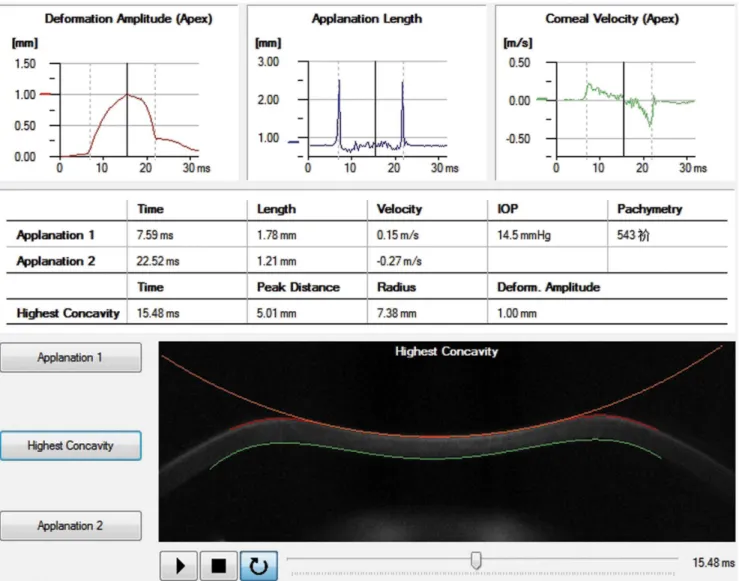739x581 pixels.
Task: Click the Stop button
Action: [x=219, y=565]
